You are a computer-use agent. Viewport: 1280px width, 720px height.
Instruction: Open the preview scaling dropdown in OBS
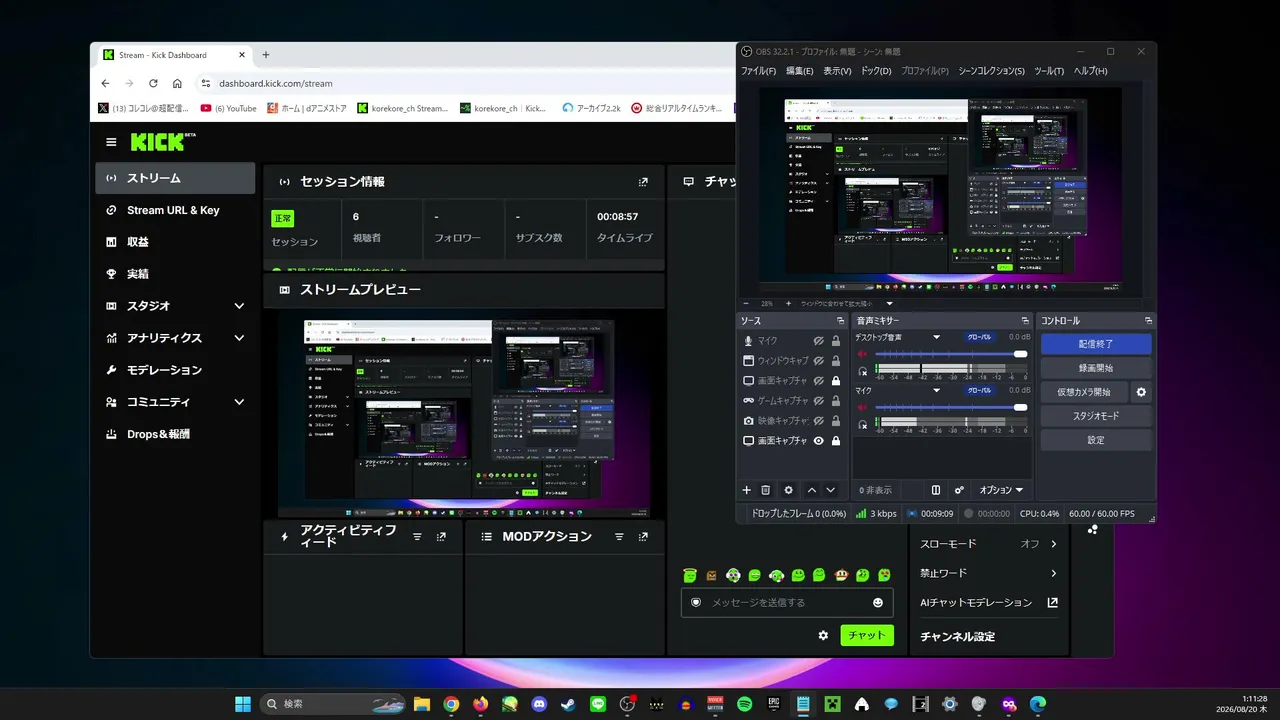tap(889, 303)
